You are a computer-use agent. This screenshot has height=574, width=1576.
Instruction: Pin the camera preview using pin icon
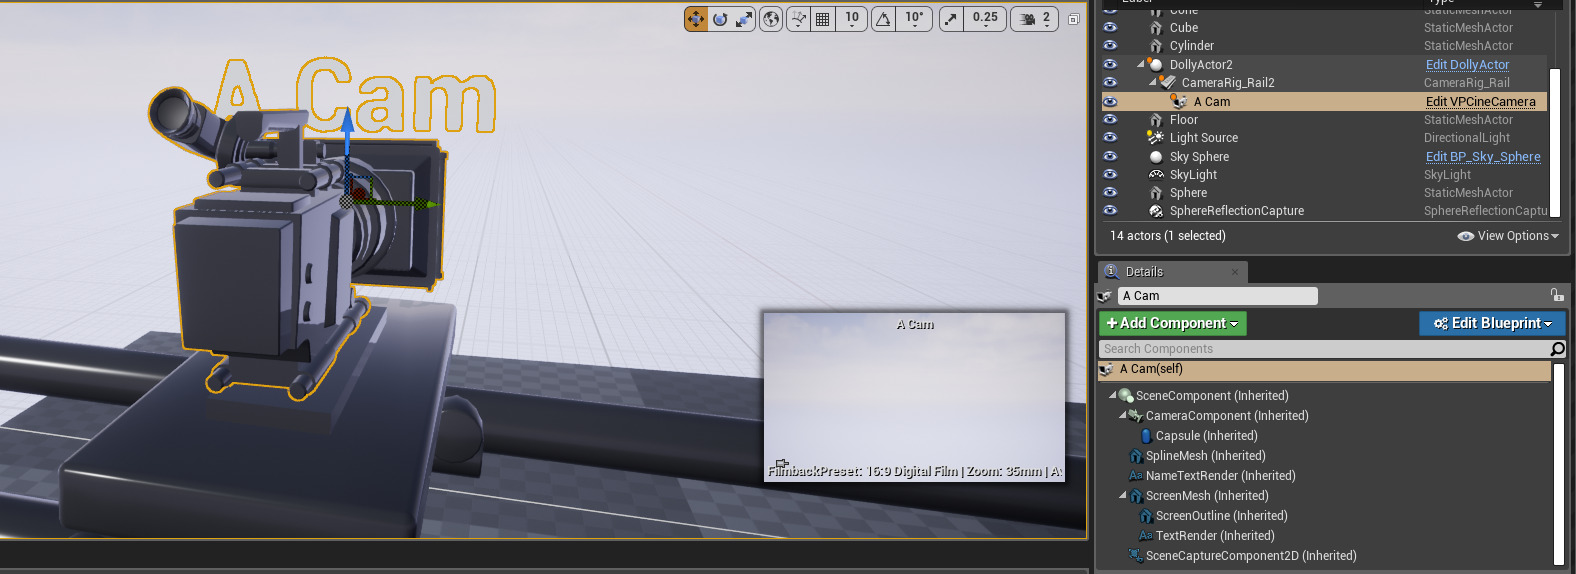pyautogui.click(x=782, y=465)
